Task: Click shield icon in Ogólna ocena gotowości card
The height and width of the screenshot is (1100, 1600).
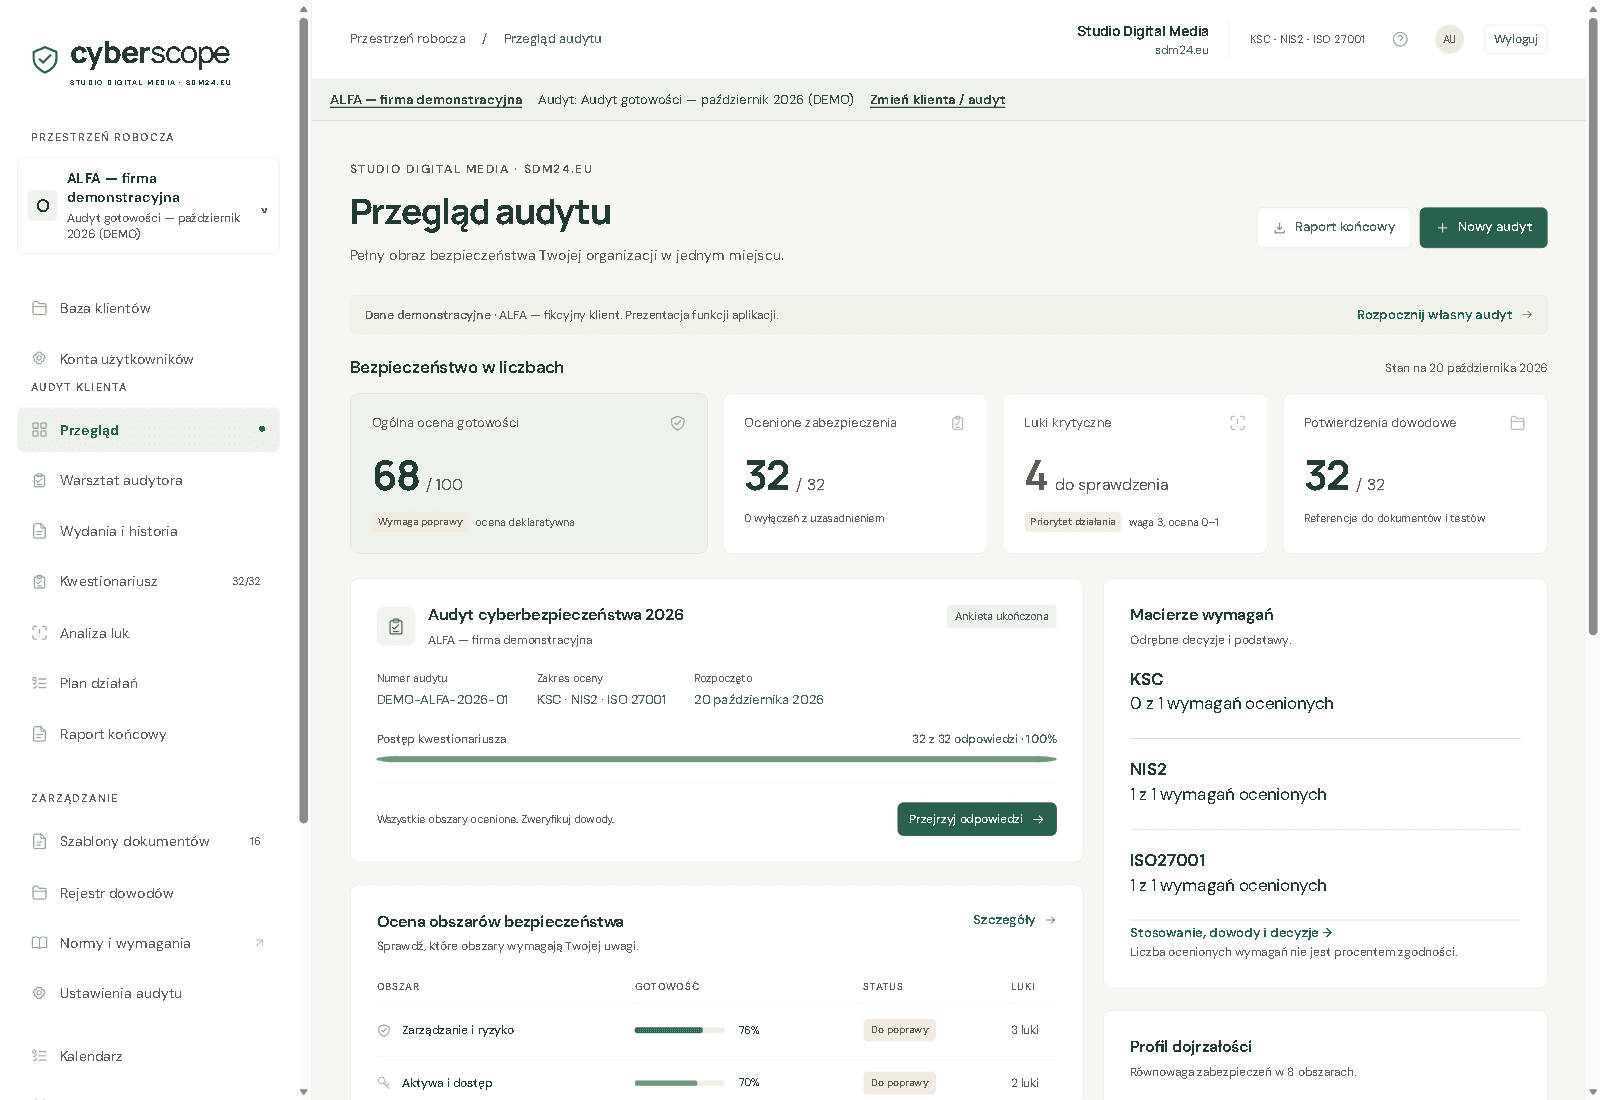Action: 678,423
